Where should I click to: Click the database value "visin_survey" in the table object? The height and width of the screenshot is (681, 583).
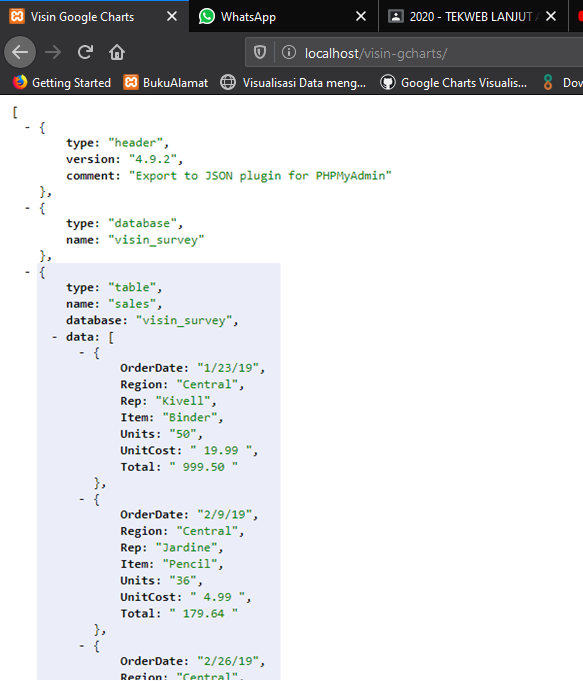(184, 321)
